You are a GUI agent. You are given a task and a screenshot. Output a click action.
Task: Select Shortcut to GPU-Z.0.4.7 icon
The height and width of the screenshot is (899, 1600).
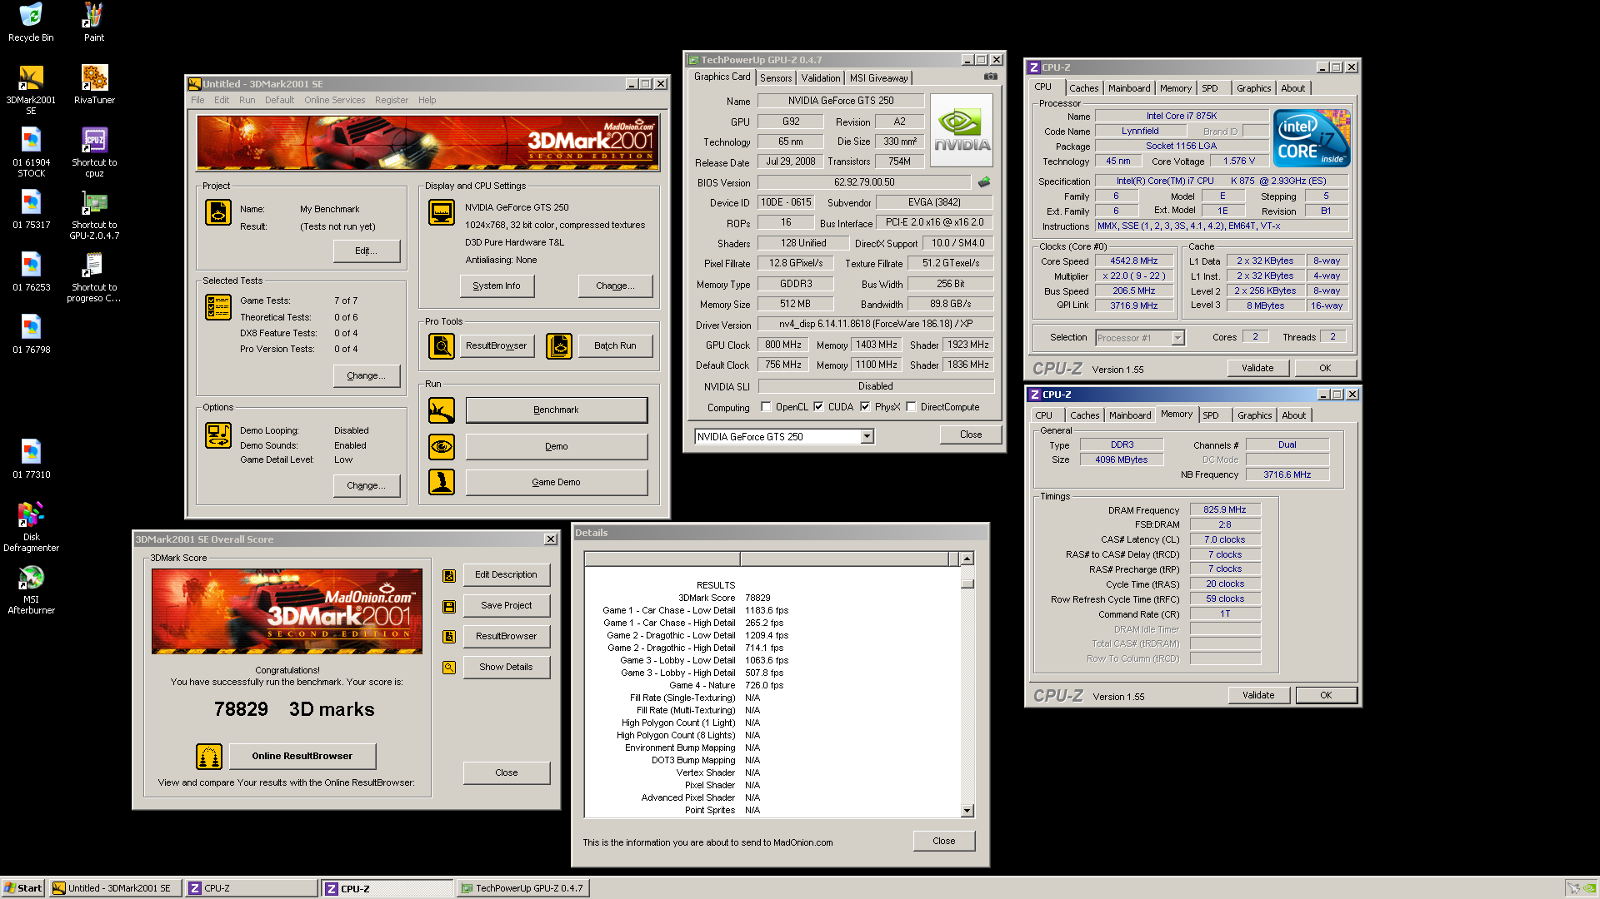(x=94, y=215)
